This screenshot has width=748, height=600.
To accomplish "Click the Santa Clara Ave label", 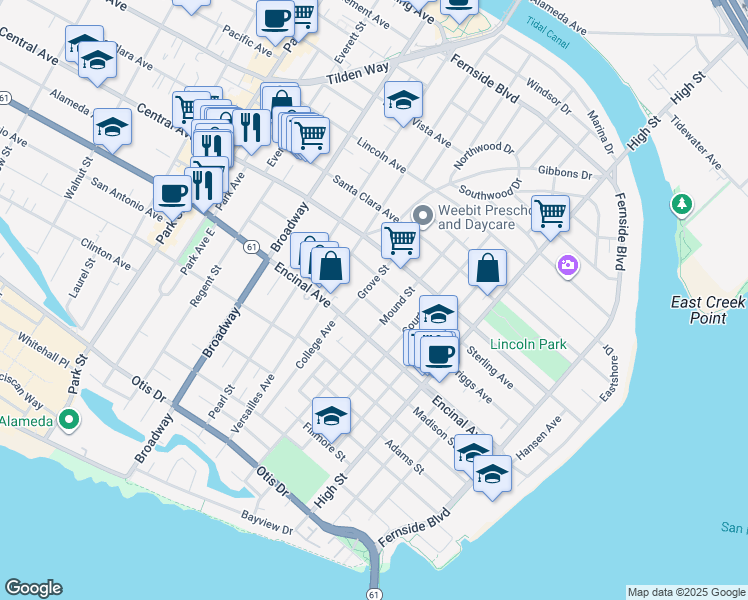I will 366,199.
